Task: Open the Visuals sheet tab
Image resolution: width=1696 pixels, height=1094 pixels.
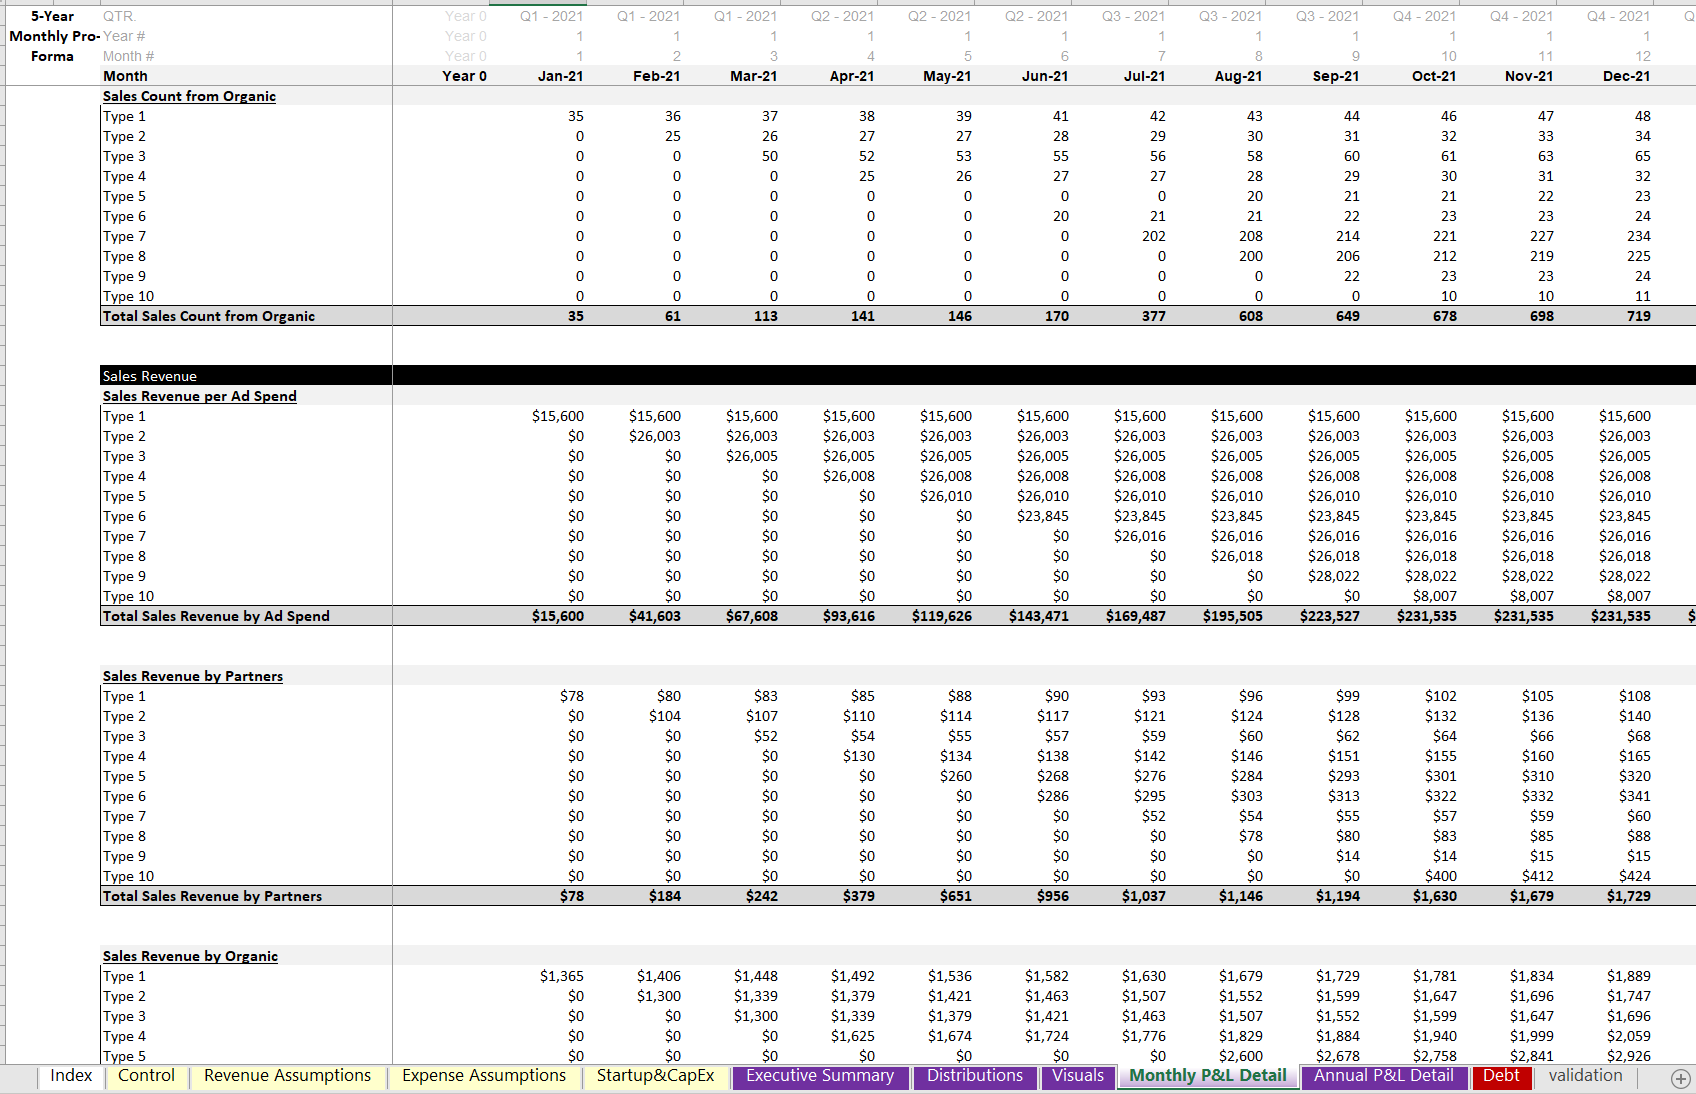Action: tap(1078, 1076)
